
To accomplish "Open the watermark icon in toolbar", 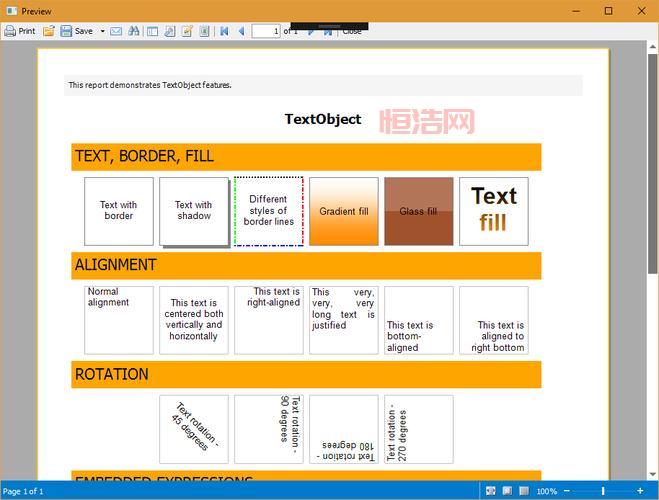I will point(204,31).
